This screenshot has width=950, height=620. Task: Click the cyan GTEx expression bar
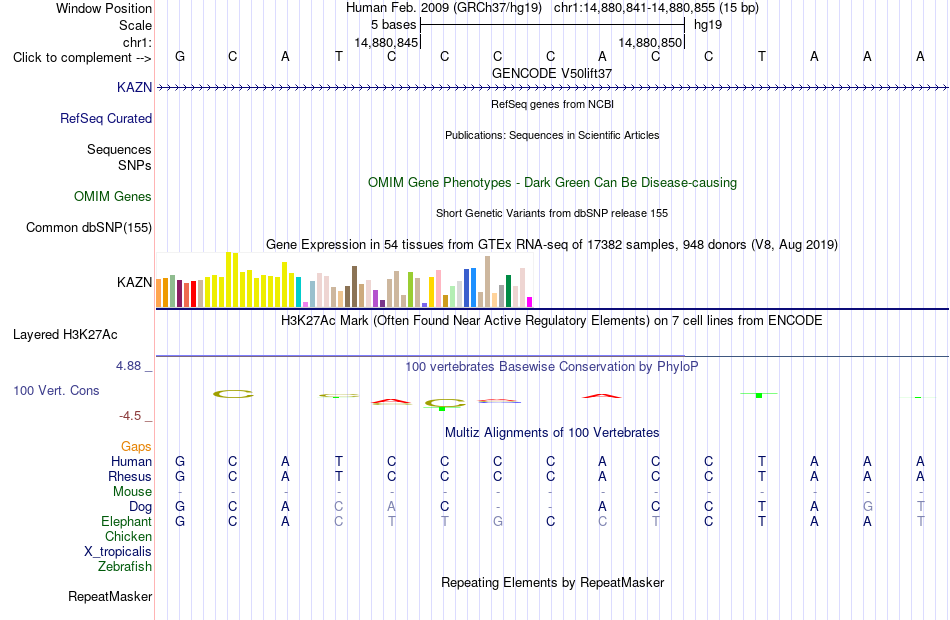coord(298,292)
